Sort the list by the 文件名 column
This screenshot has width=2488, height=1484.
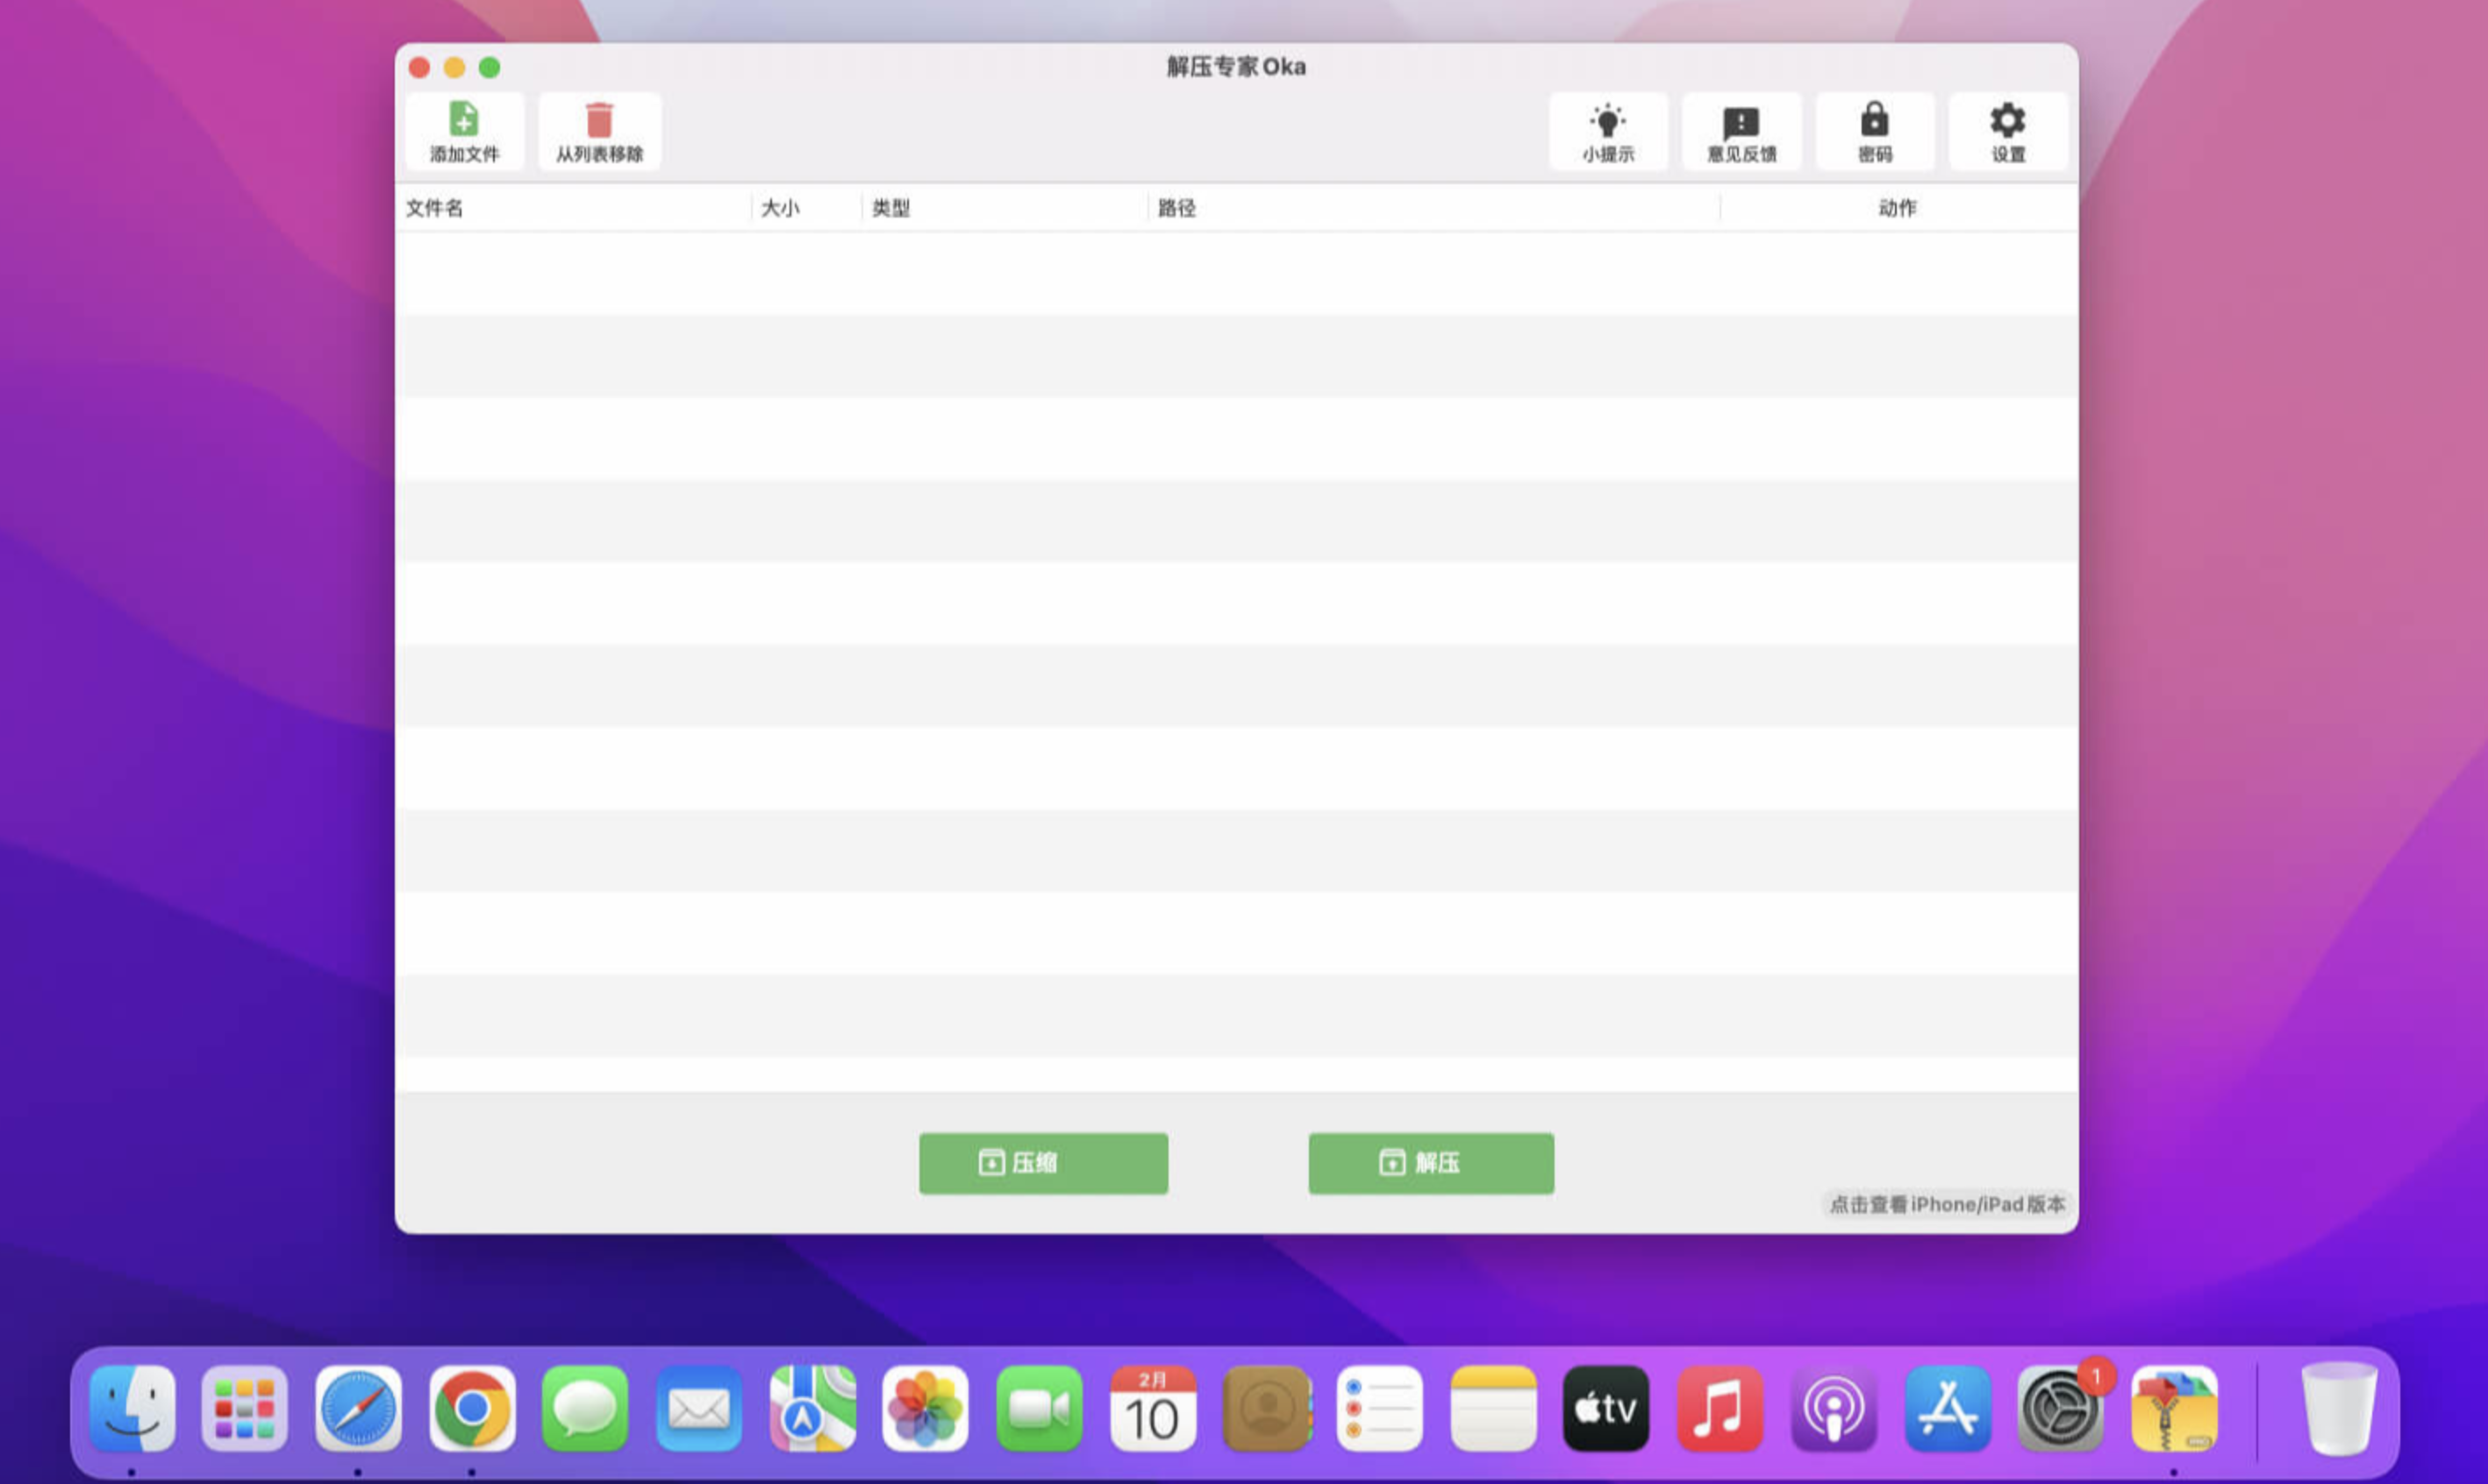435,208
